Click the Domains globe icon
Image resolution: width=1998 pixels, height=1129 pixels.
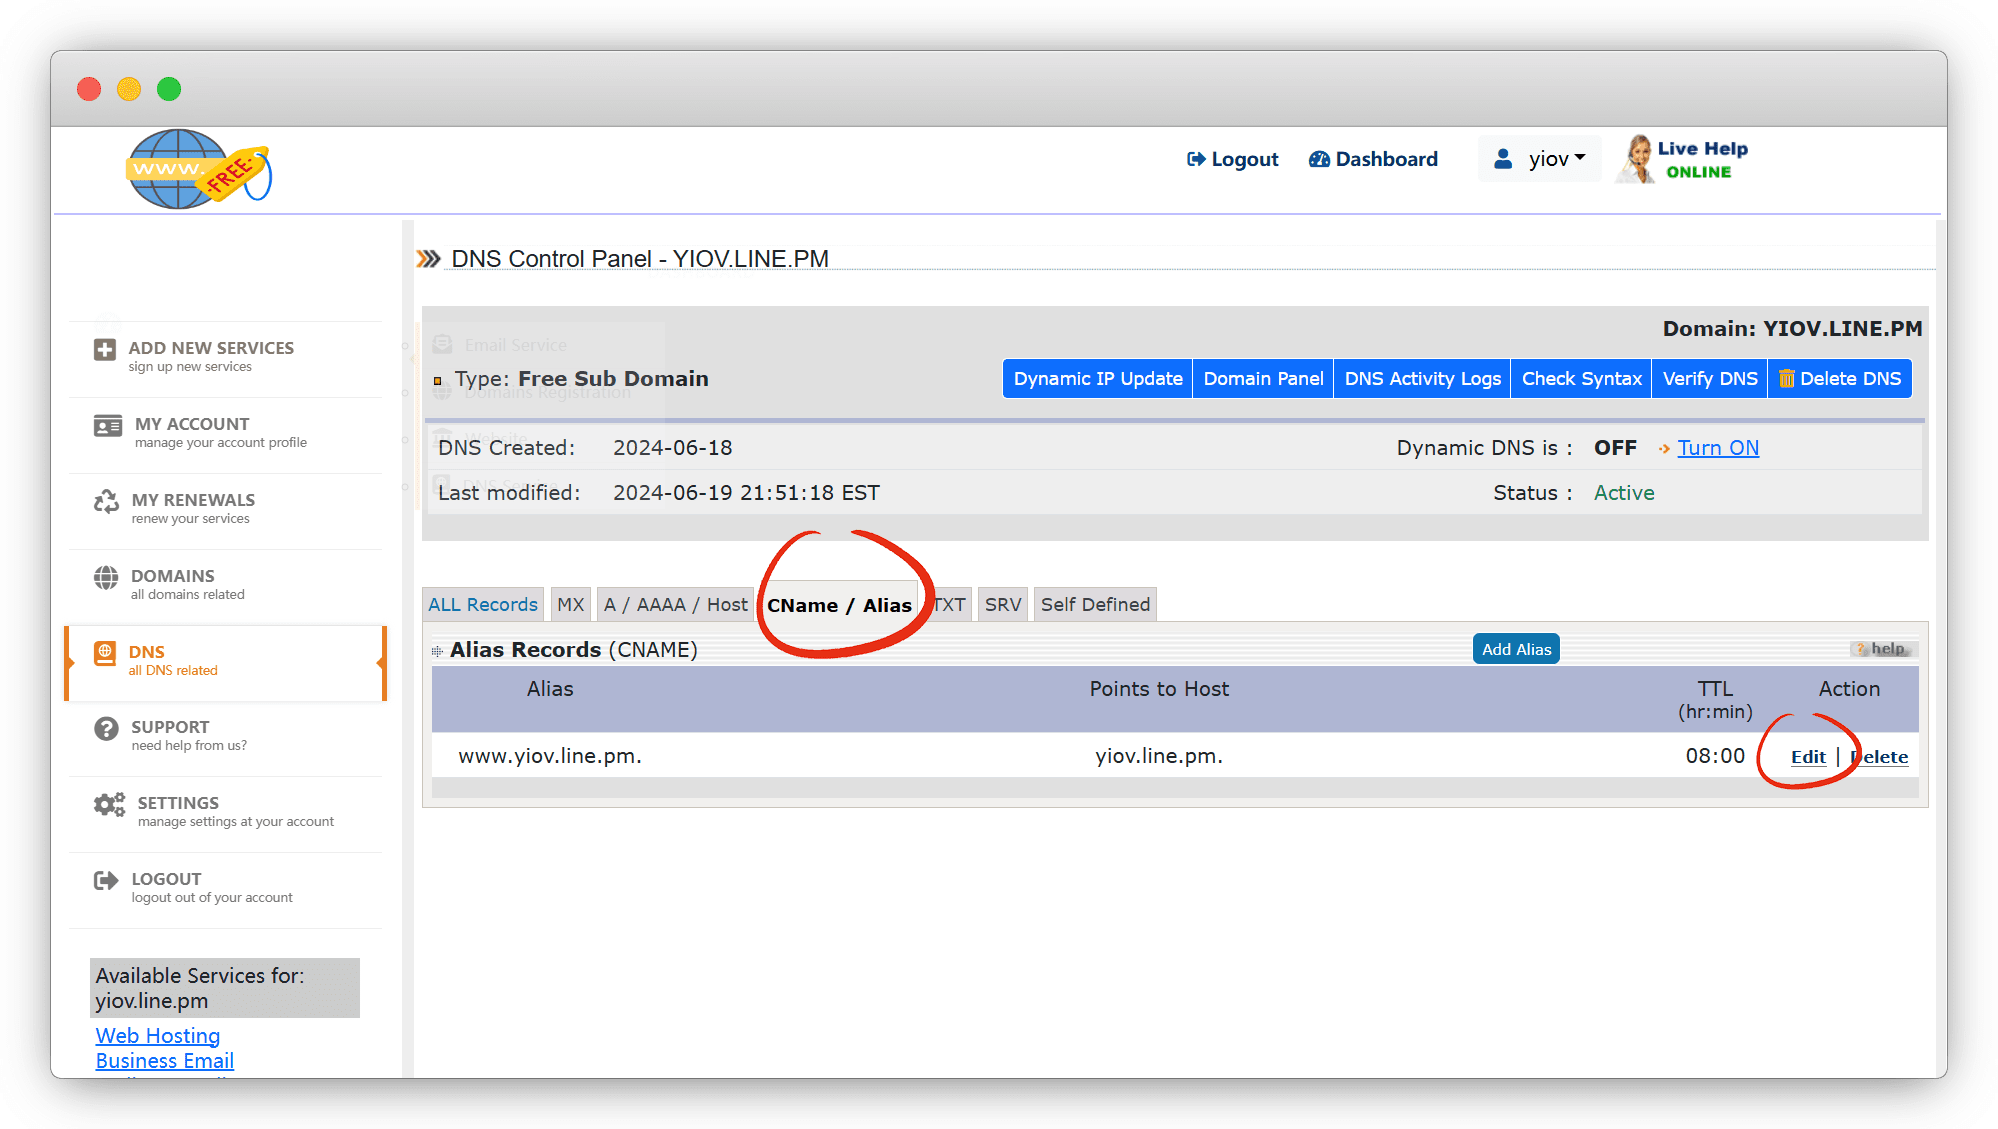[x=106, y=578]
